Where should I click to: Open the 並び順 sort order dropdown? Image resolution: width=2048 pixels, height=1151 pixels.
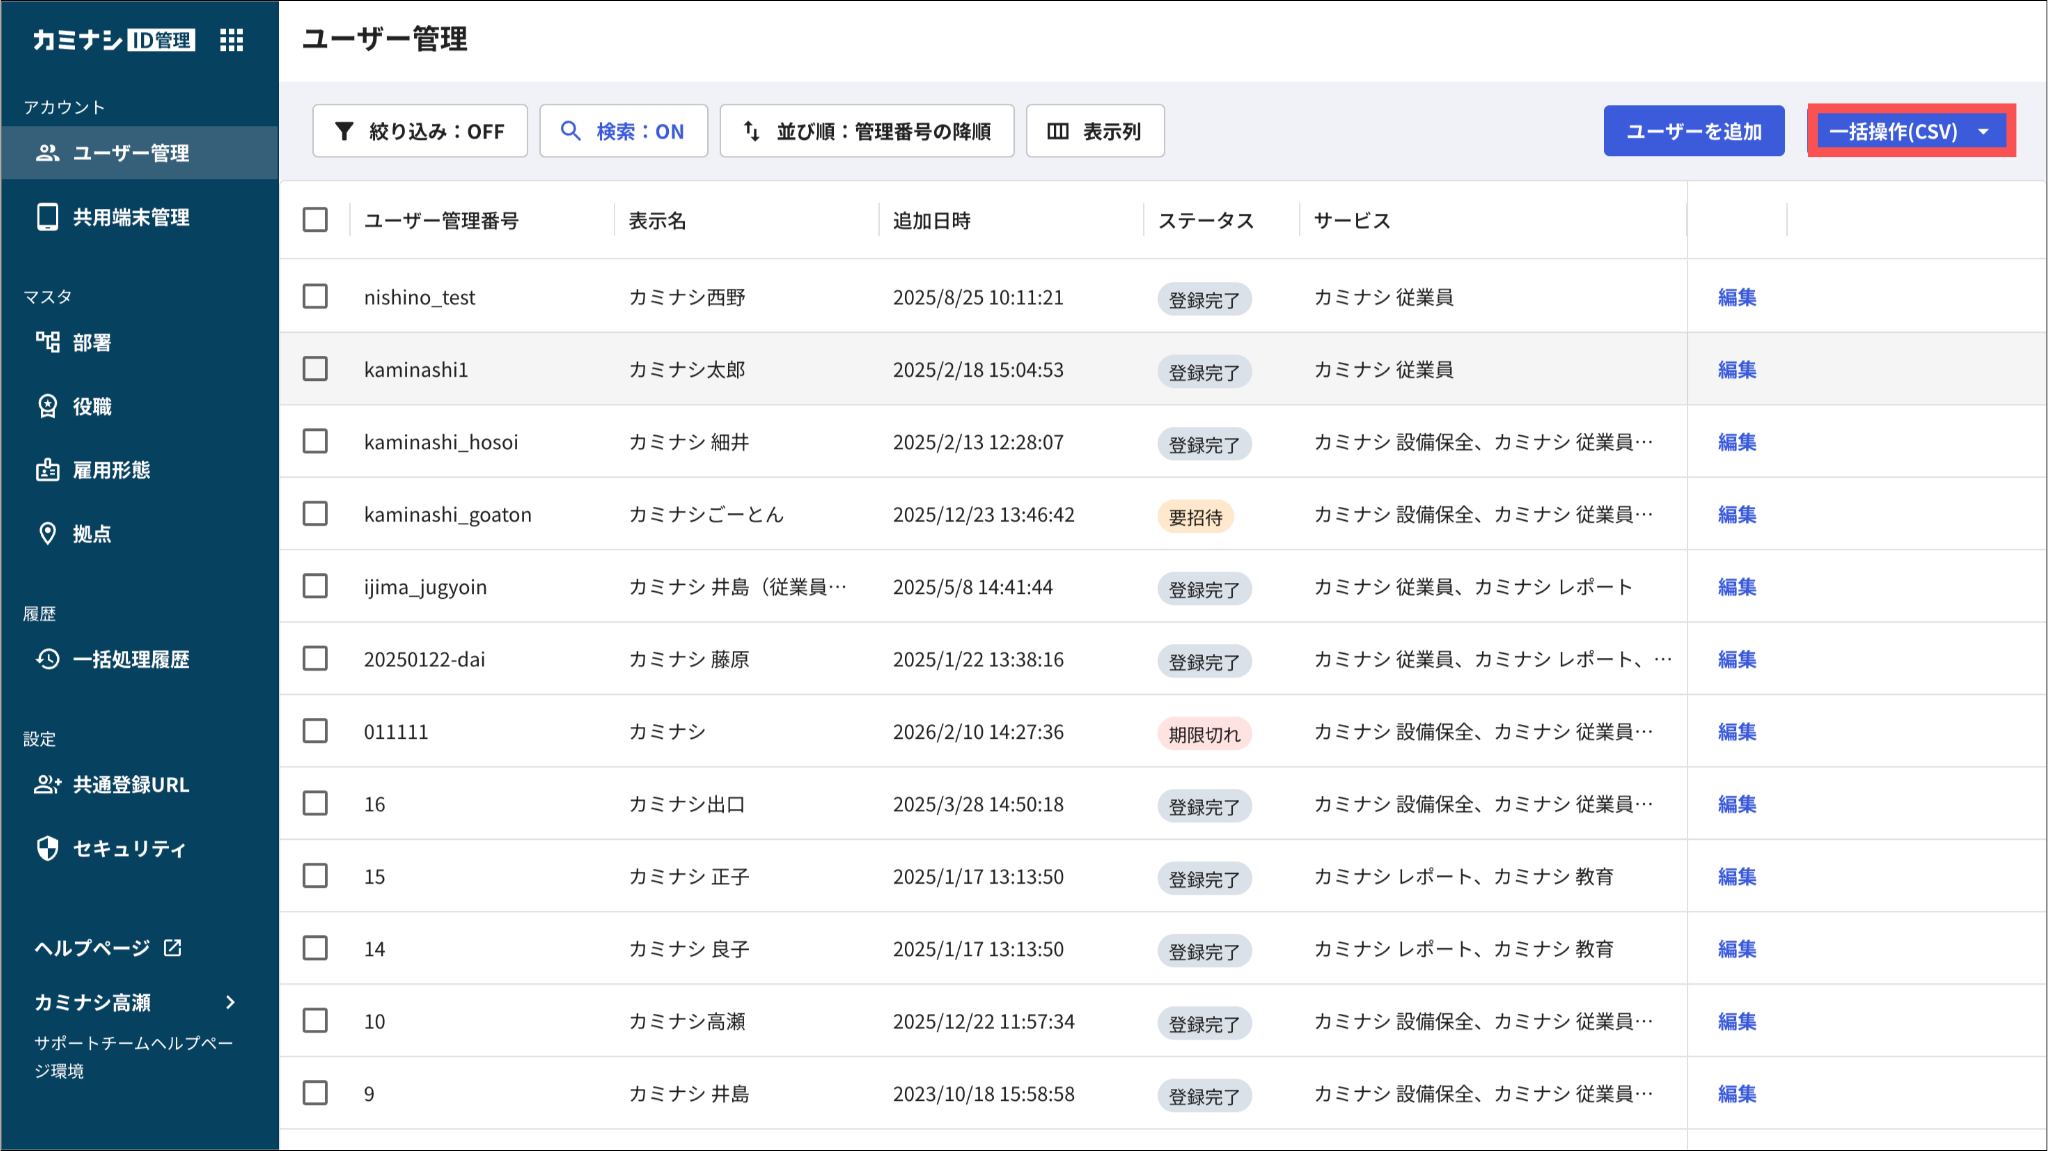click(867, 131)
